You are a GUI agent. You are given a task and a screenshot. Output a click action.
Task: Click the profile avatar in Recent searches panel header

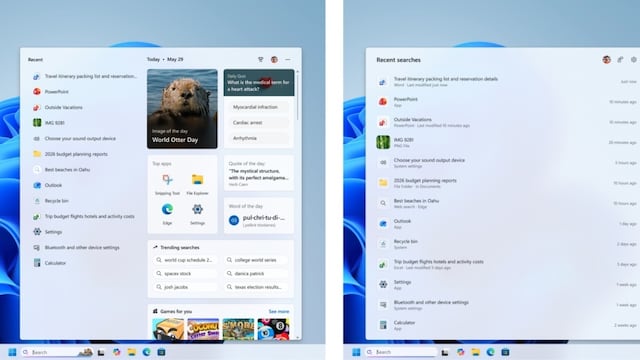607,60
